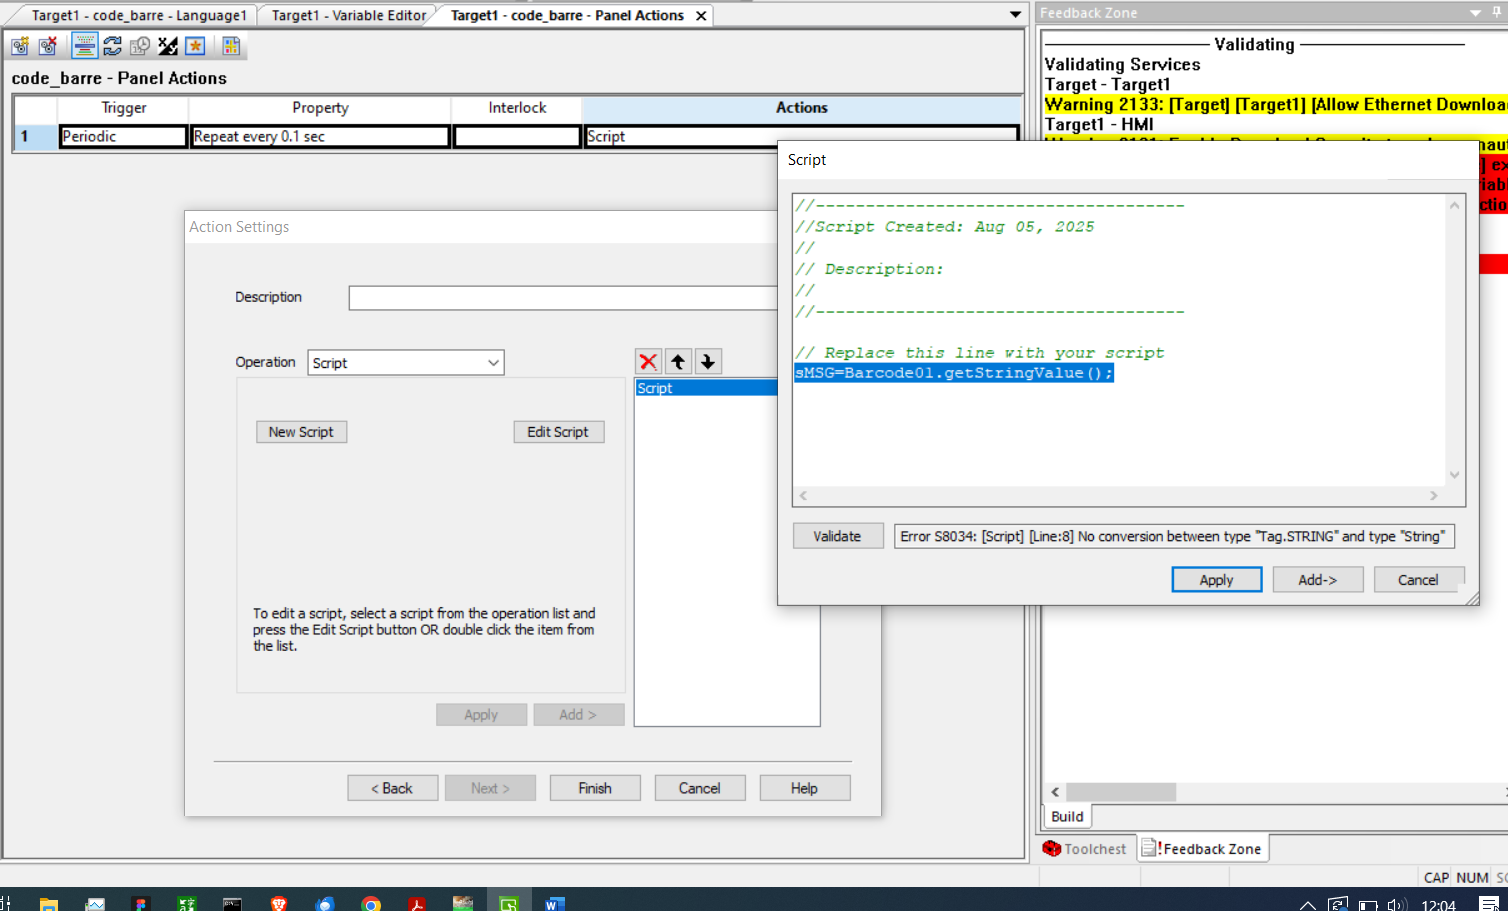Select Script item in operation list
This screenshot has width=1508, height=911.
pyautogui.click(x=706, y=388)
